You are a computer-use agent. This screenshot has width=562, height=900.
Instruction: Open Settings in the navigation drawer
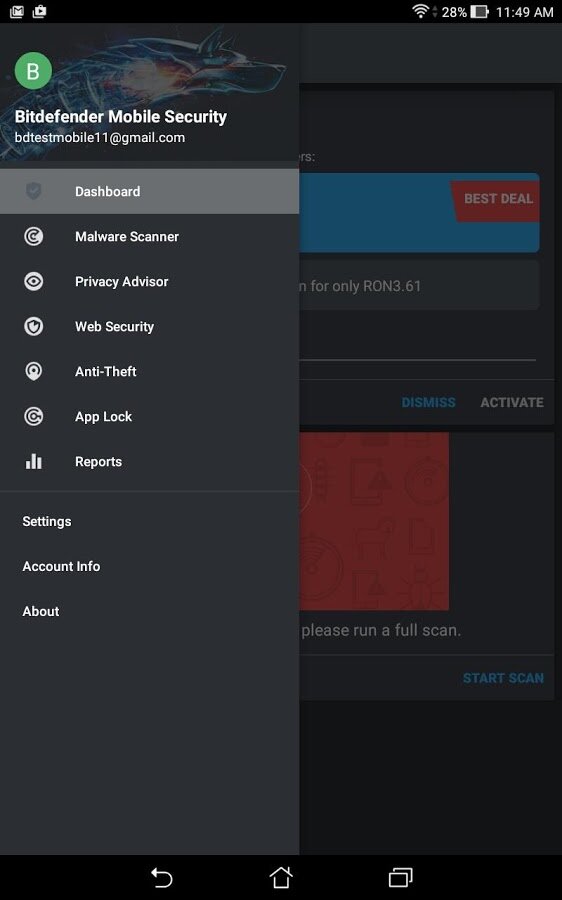coord(47,521)
